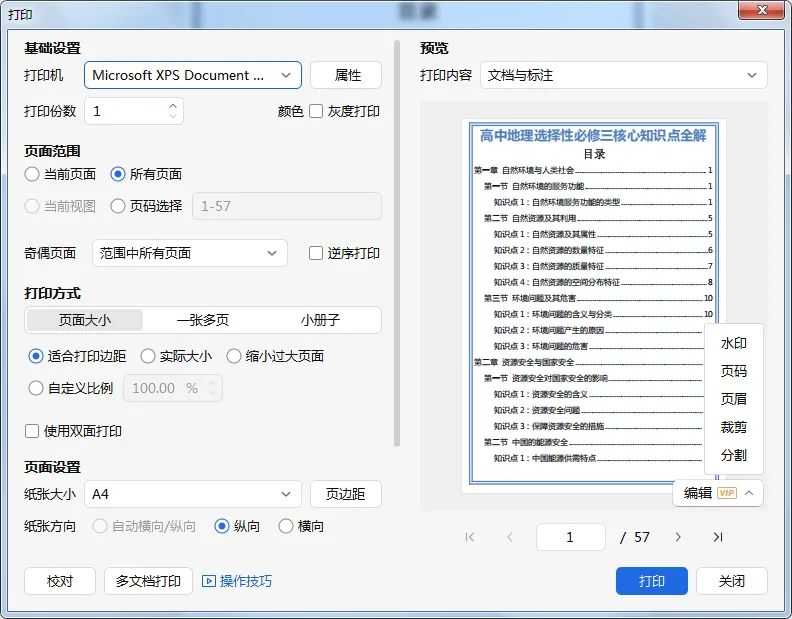
Task: Collapse the 编辑 VIP menu
Action: click(749, 493)
